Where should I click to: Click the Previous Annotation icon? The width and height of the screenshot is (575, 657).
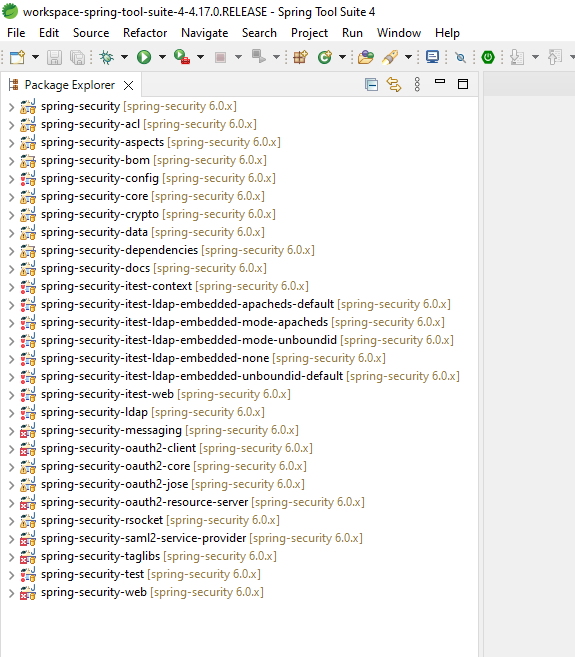pos(555,57)
